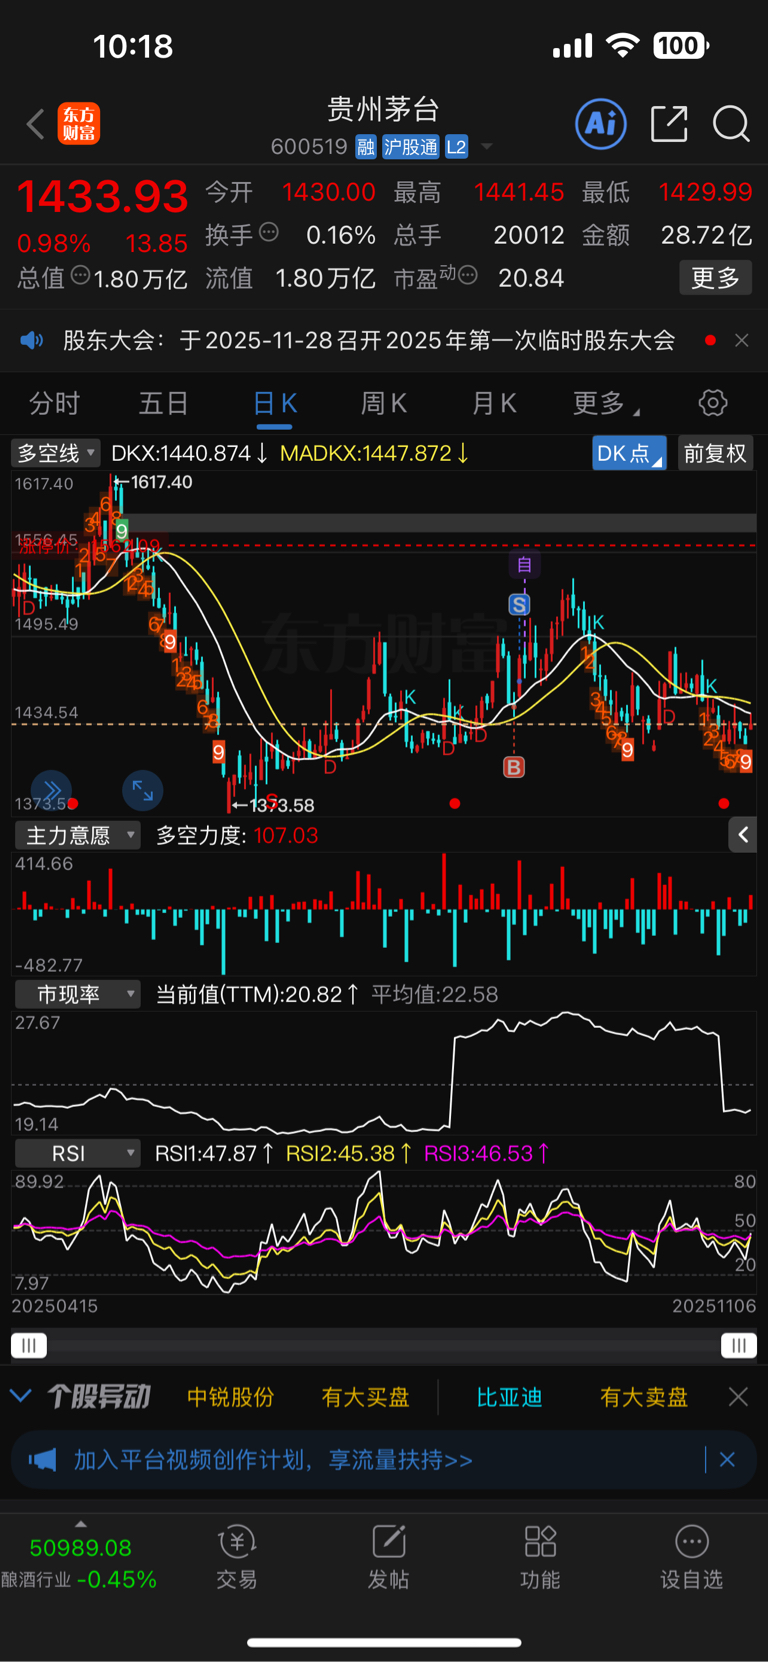Toggle the DK点 button
The image size is (768, 1662).
(629, 453)
